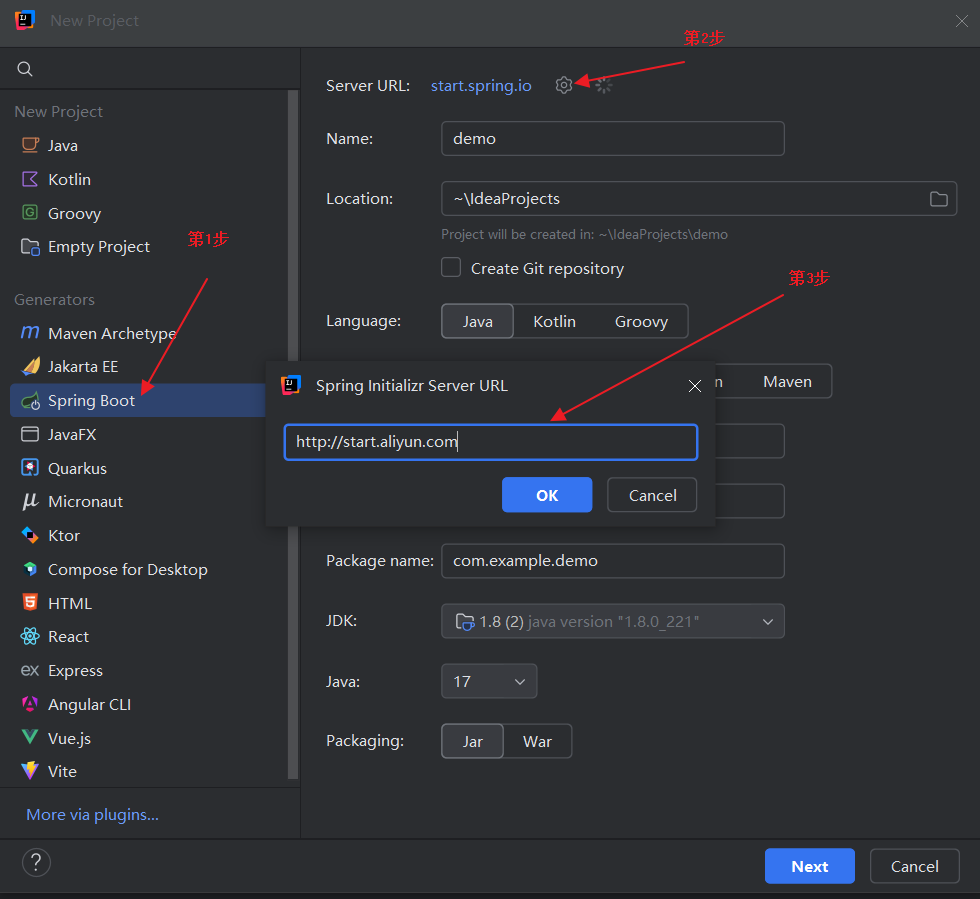980x899 pixels.
Task: Select Maven as the build type
Action: coord(787,381)
